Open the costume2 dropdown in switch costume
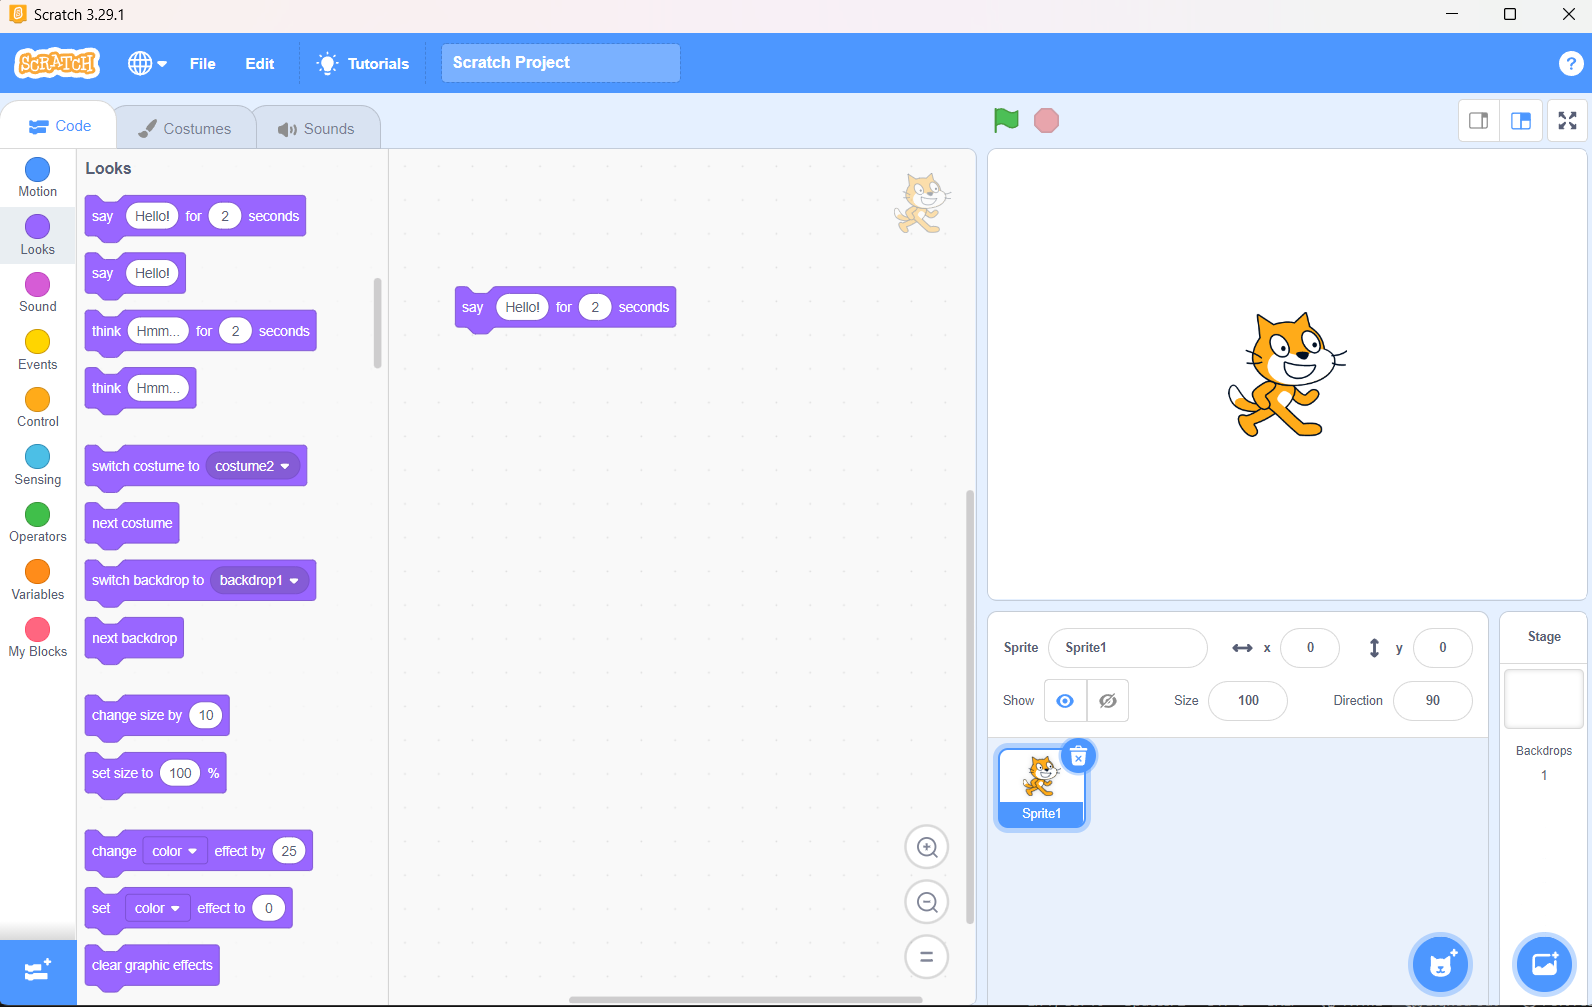This screenshot has width=1592, height=1007. coord(284,466)
